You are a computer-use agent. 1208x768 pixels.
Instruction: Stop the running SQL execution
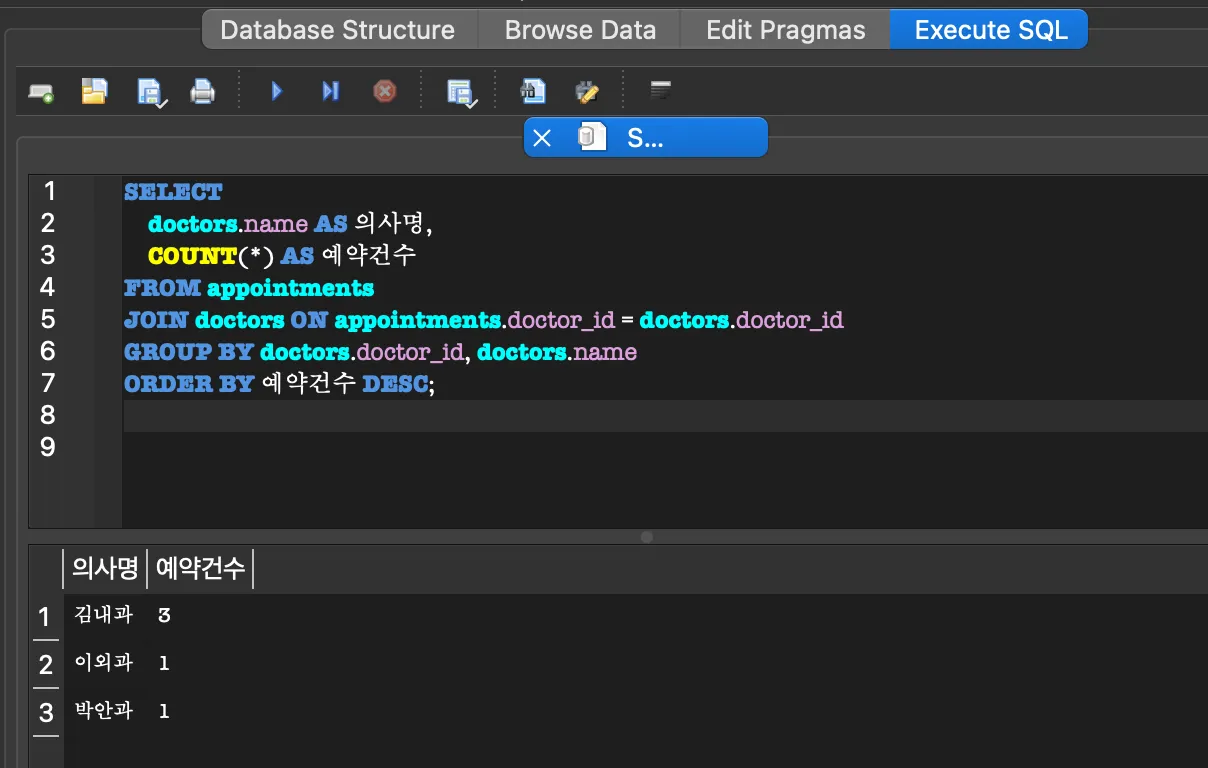pos(384,92)
